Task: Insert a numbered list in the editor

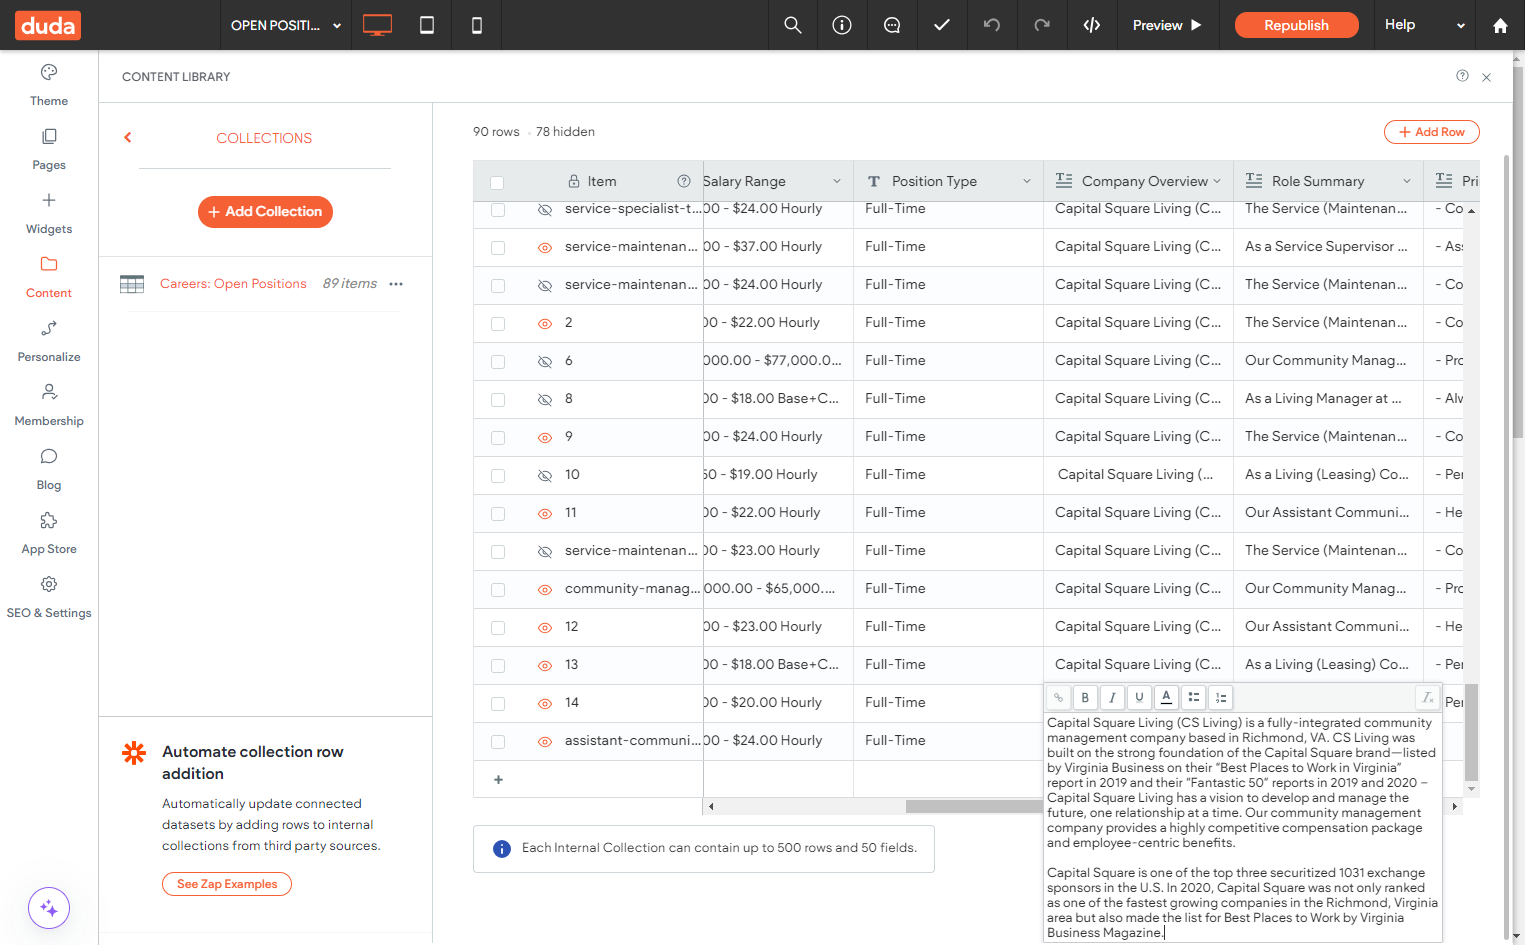Action: 1220,698
